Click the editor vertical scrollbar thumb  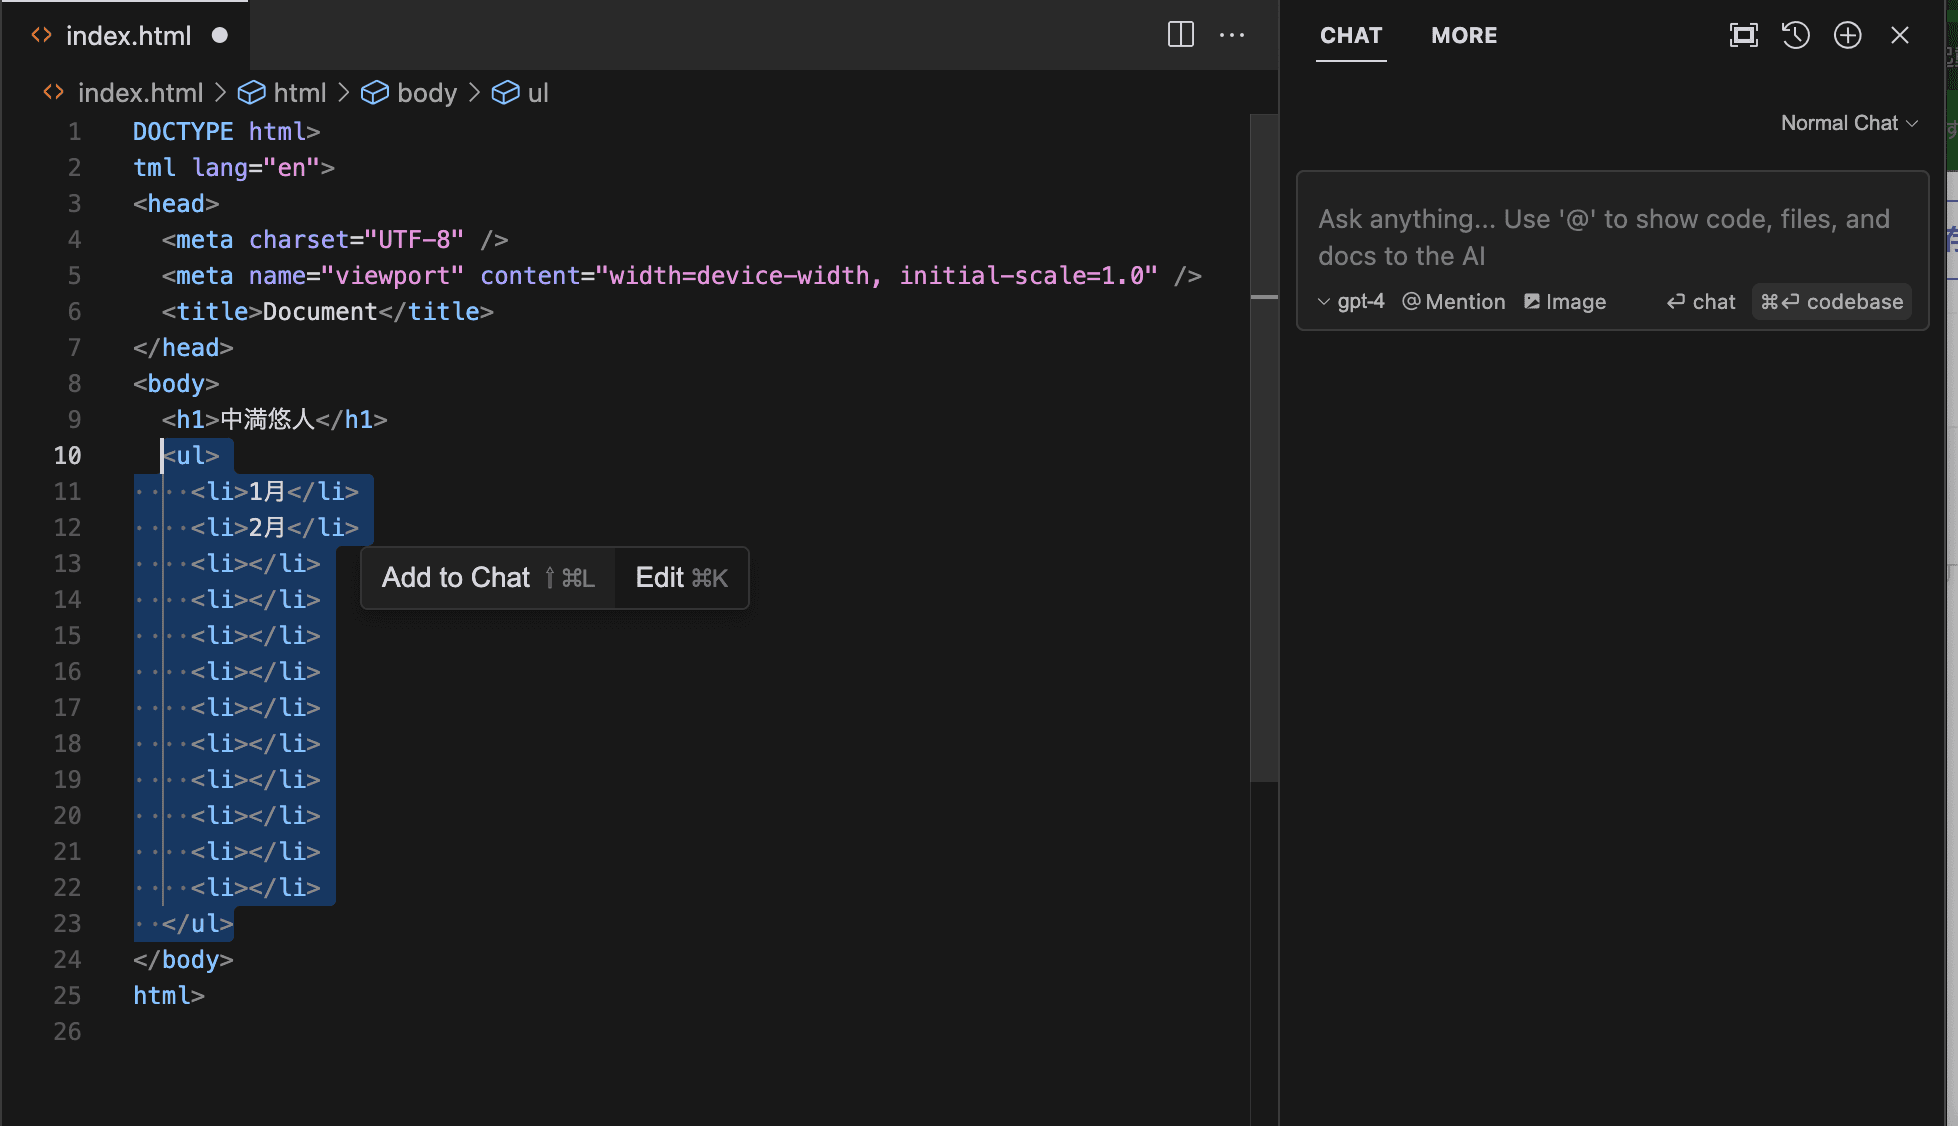1264,446
